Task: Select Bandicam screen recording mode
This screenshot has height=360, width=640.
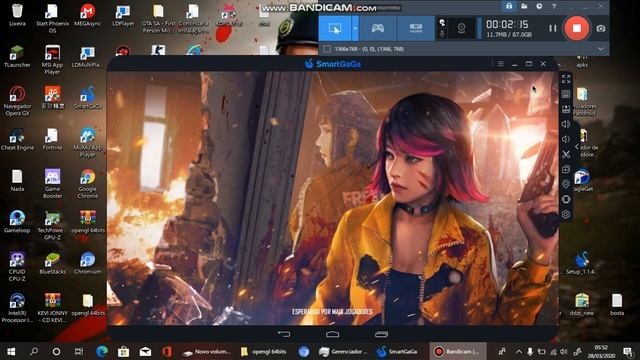Action: click(x=335, y=28)
